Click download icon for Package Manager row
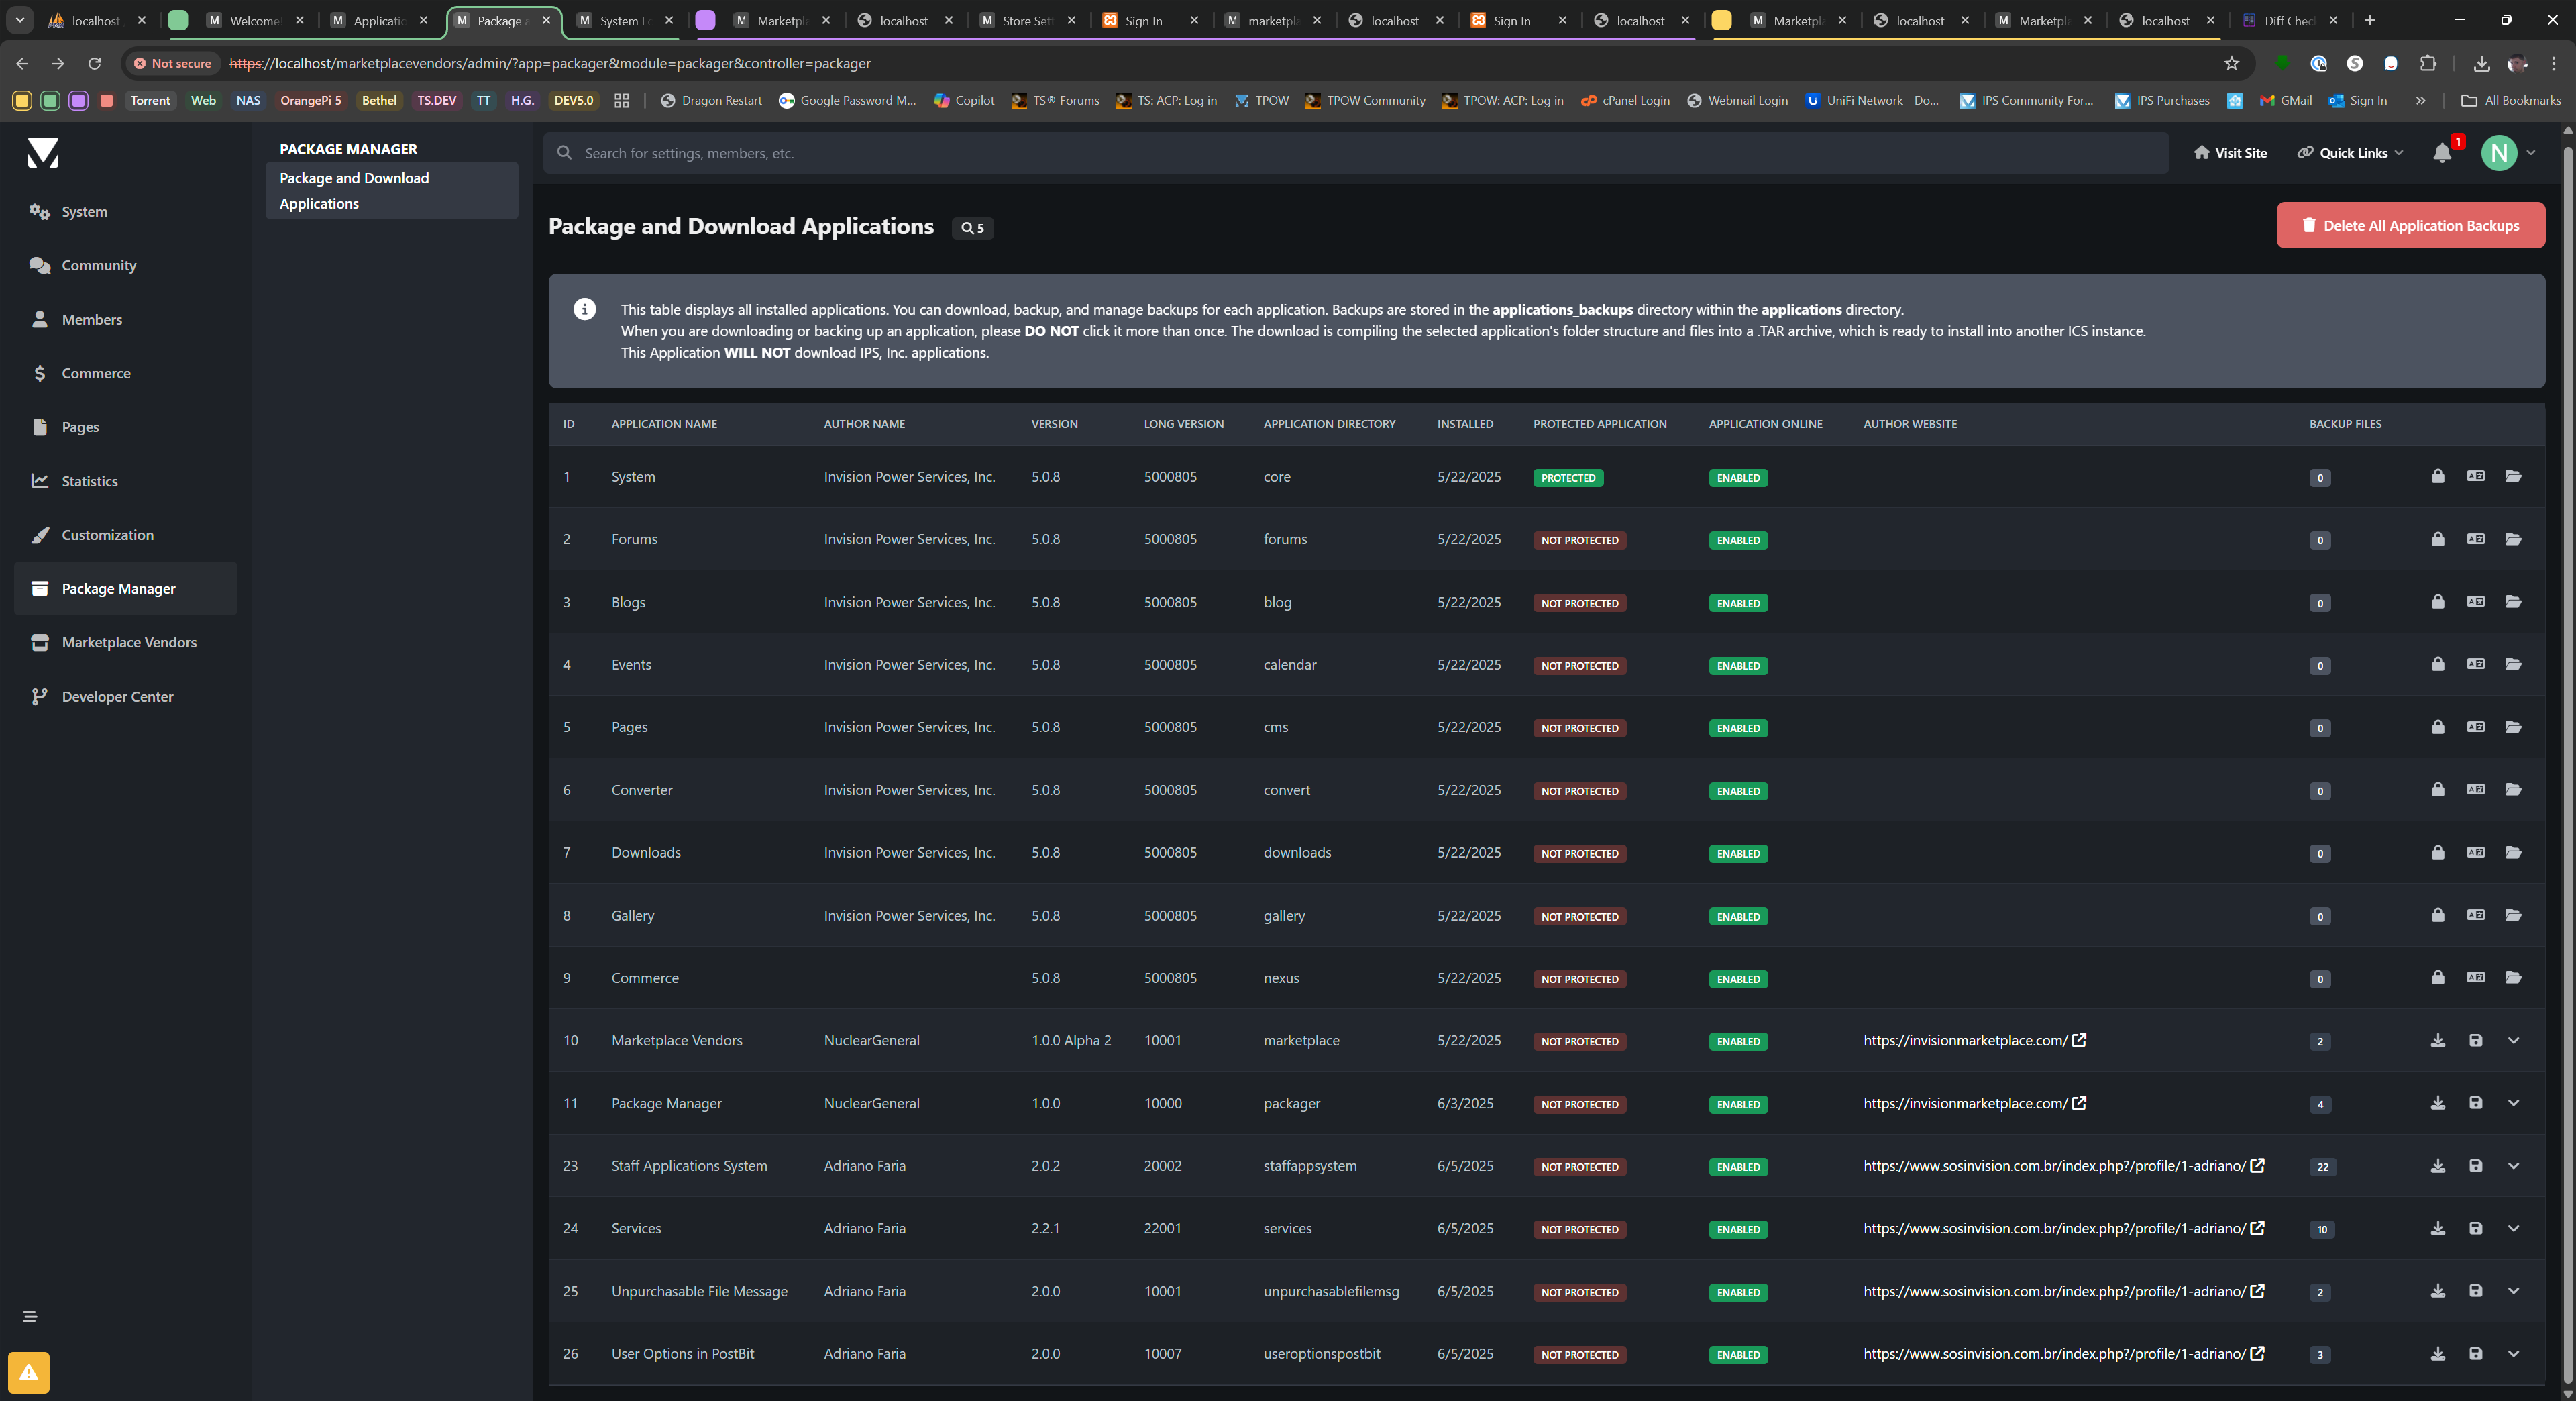The image size is (2576, 1401). tap(2438, 1103)
